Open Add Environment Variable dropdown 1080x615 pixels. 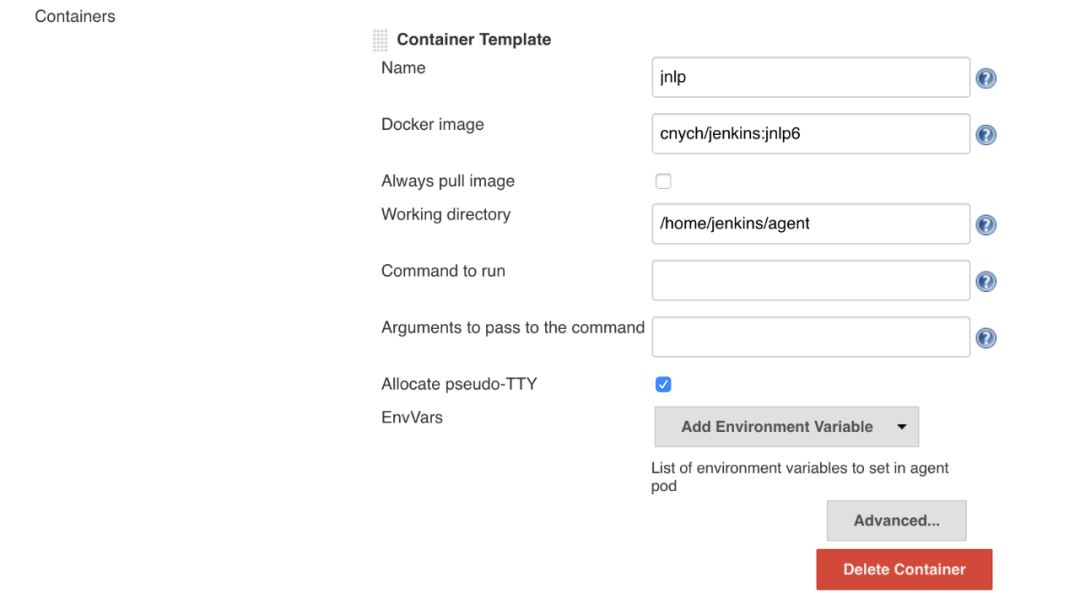tap(777, 427)
